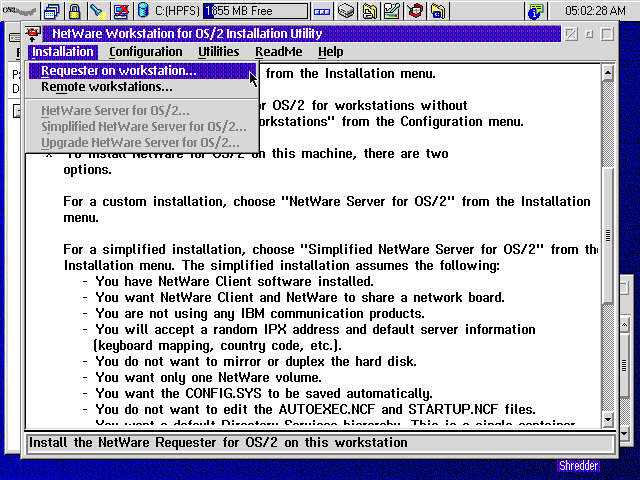Open the Installation menu
Screen dimensions: 640x480
(x=63, y=52)
